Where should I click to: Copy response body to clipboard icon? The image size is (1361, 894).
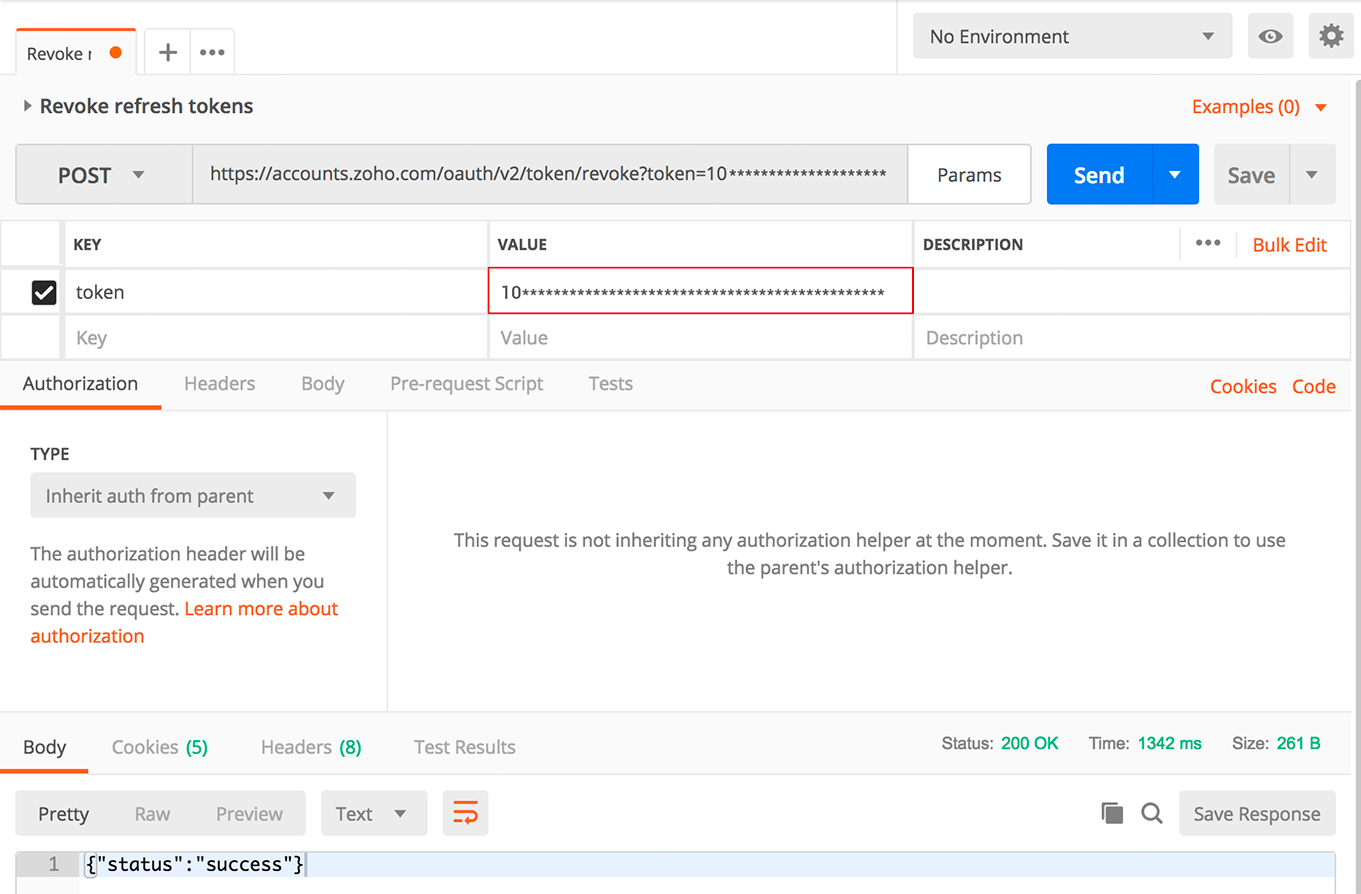[x=1112, y=814]
